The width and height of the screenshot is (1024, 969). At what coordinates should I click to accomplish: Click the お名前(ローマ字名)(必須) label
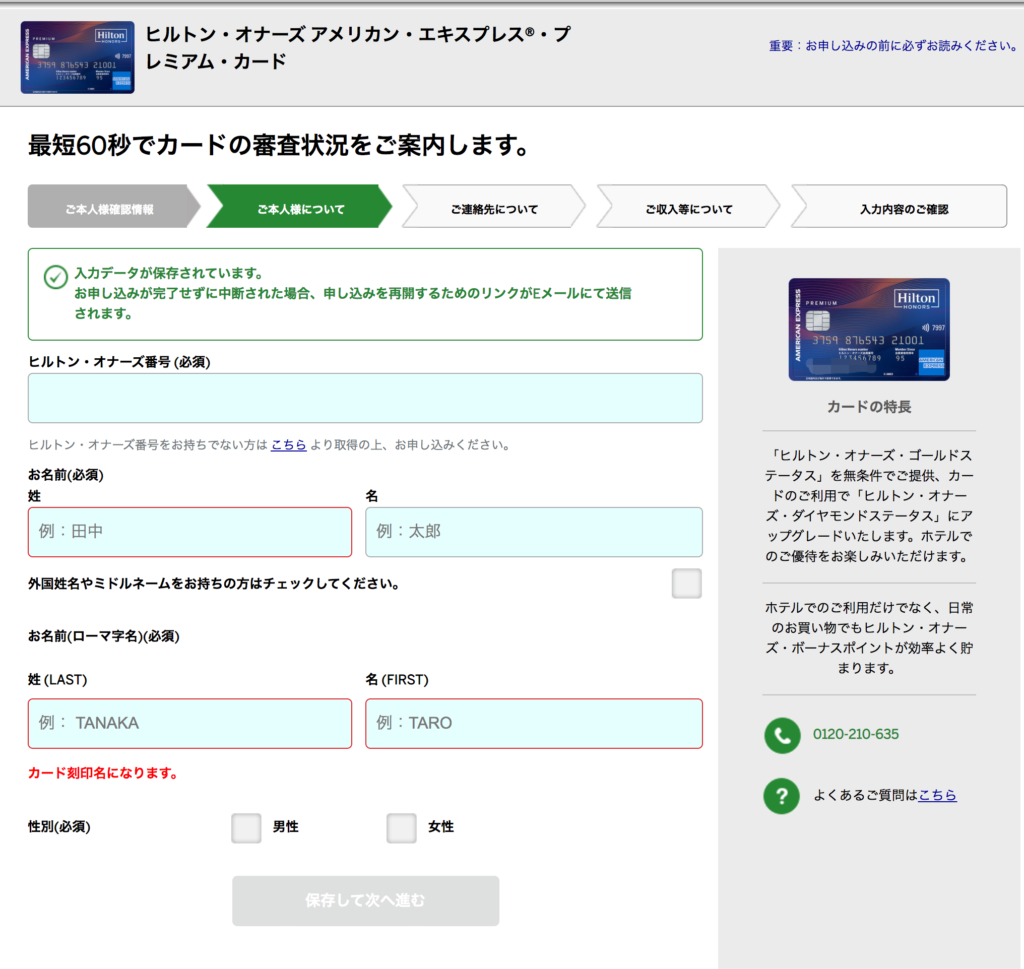pyautogui.click(x=103, y=636)
